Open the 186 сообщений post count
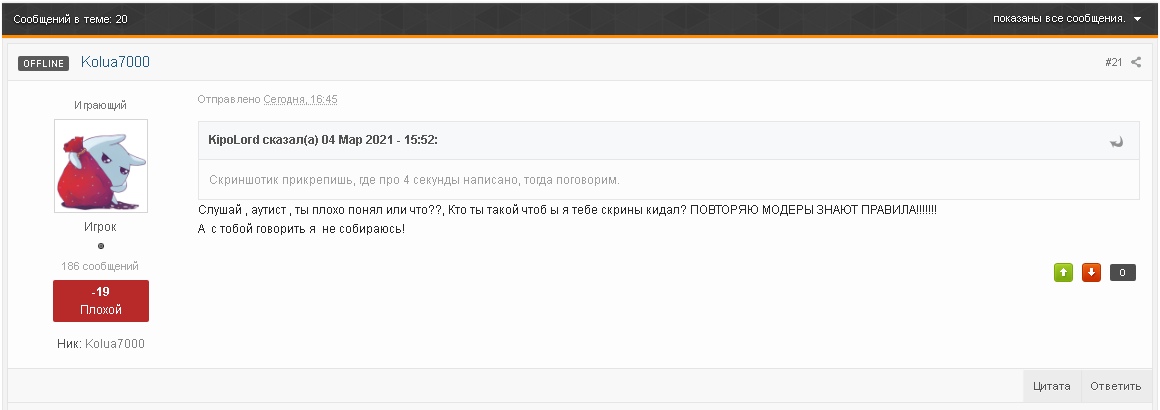This screenshot has width=1160, height=410. pos(100,266)
